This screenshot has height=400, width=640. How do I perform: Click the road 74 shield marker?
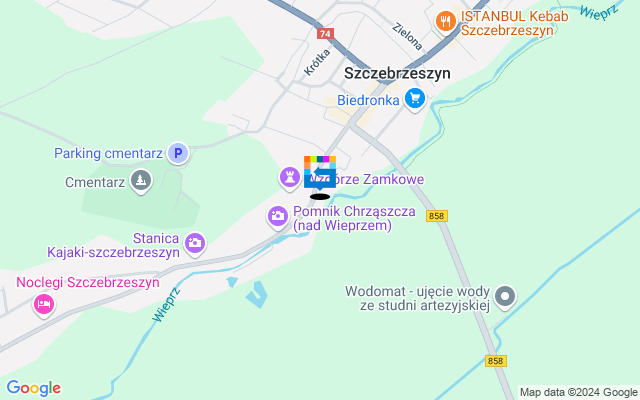325,33
